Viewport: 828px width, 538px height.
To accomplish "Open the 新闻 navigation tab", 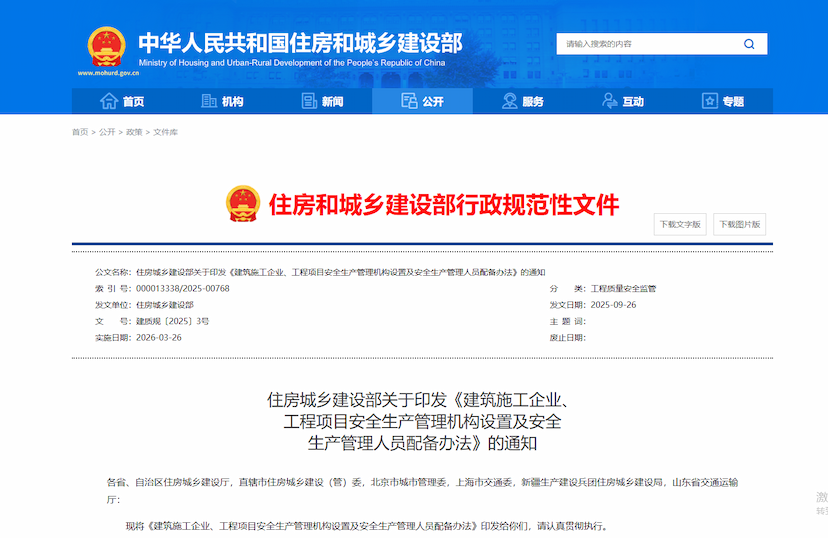I will [333, 102].
